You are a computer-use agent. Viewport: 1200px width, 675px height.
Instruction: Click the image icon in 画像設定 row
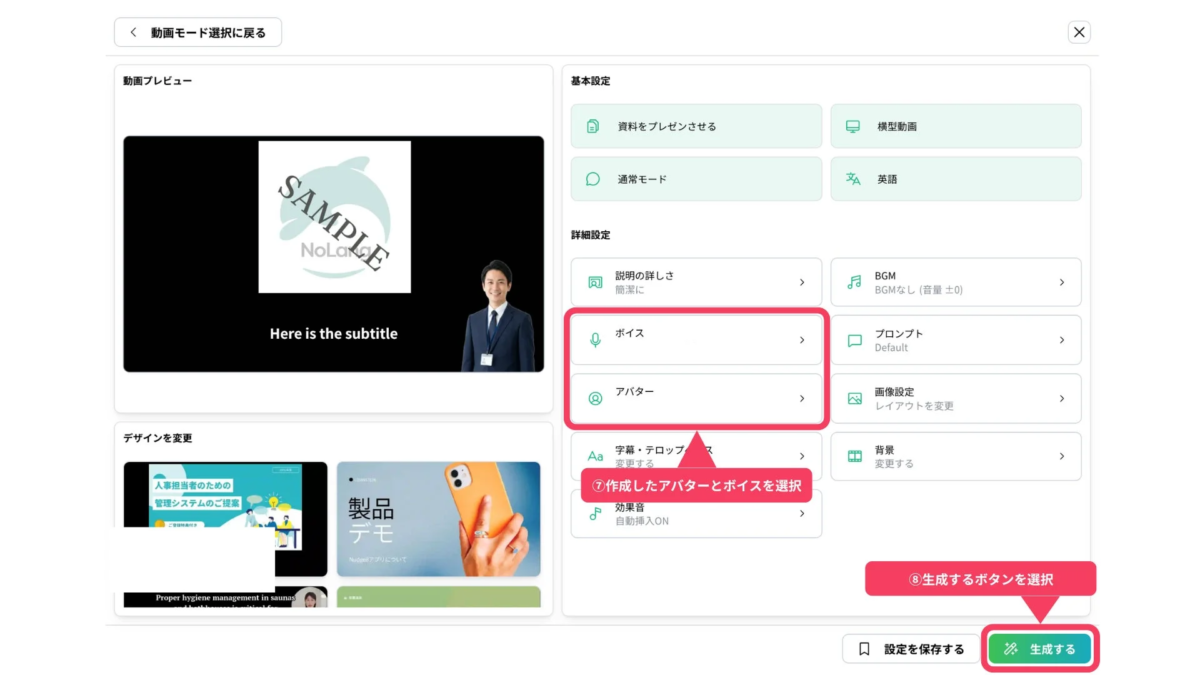(854, 398)
